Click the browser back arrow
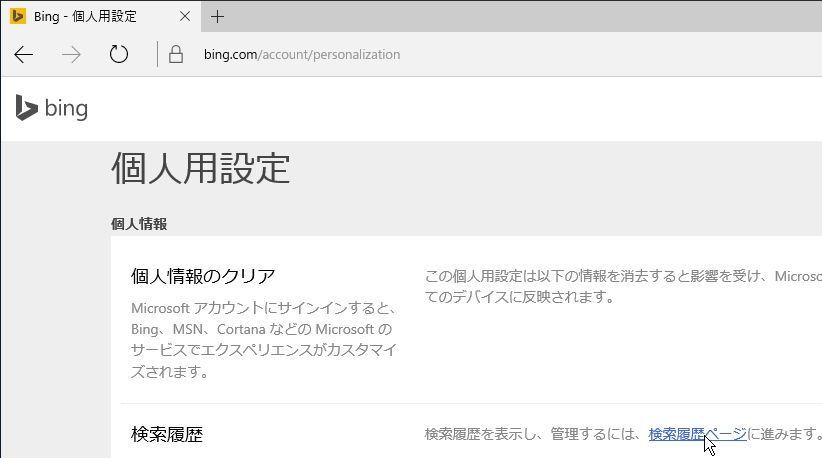Image resolution: width=822 pixels, height=458 pixels. [x=24, y=54]
